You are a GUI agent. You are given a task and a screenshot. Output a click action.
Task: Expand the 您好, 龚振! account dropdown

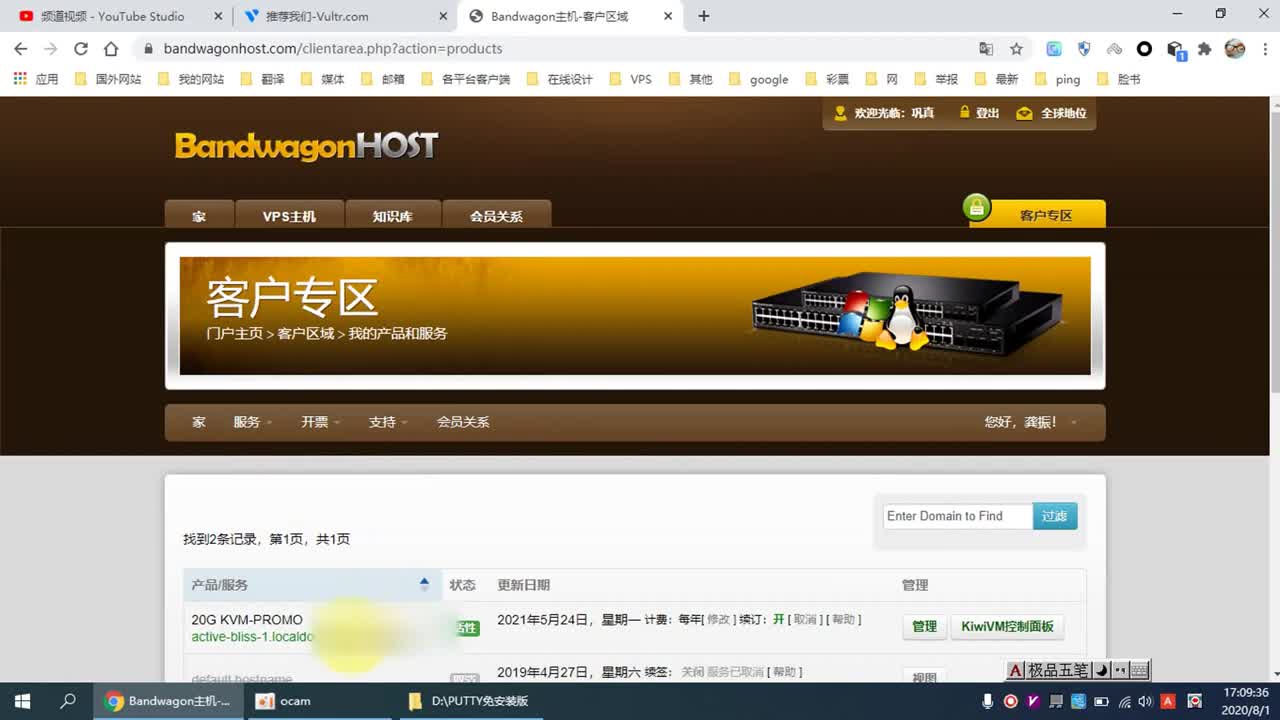(x=1030, y=422)
